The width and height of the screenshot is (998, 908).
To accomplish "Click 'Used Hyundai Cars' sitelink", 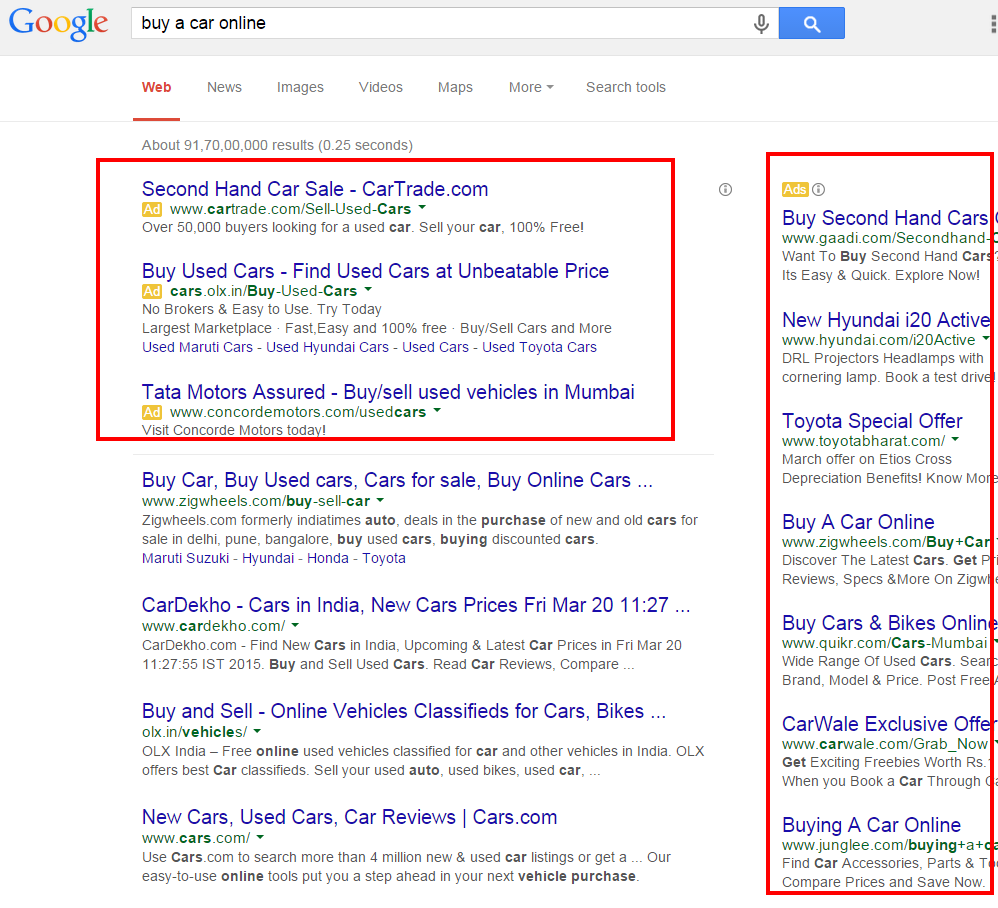I will coord(327,347).
